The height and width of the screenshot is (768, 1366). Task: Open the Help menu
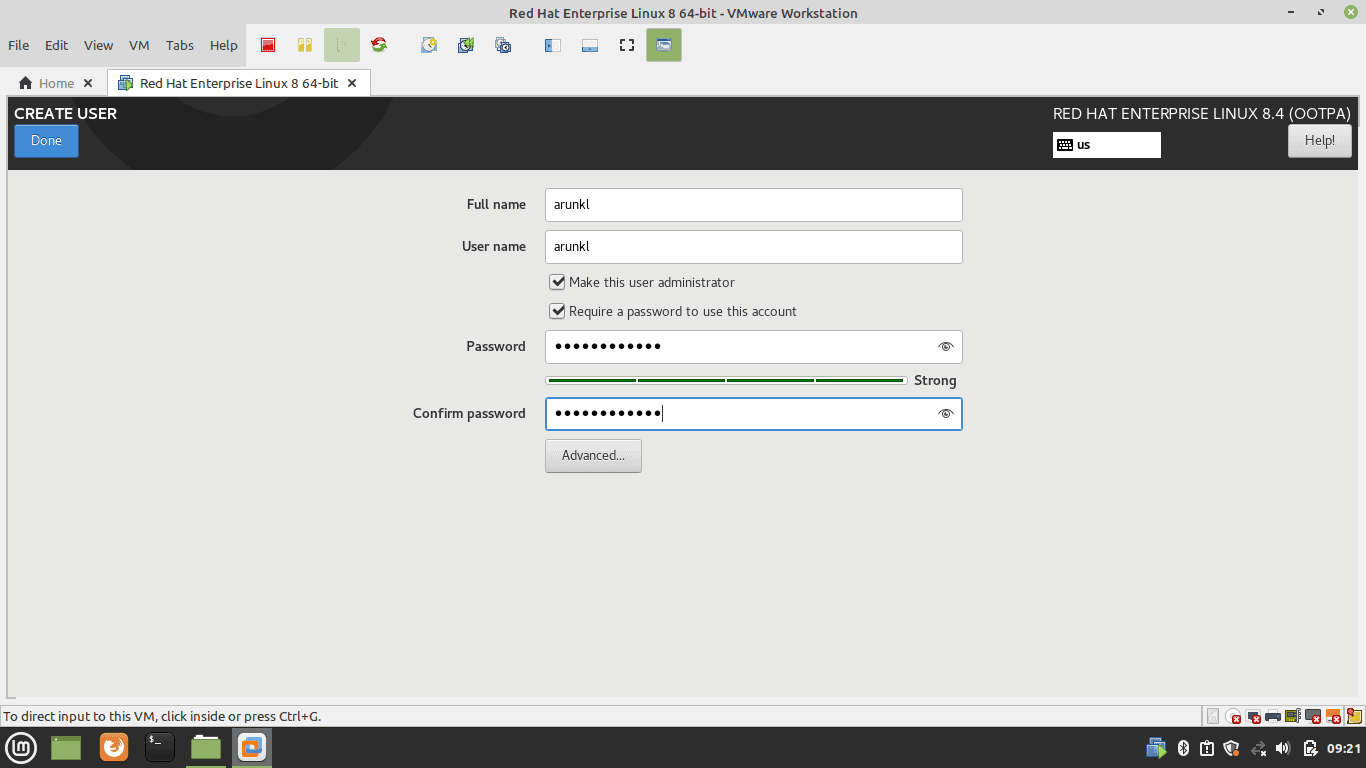point(224,45)
